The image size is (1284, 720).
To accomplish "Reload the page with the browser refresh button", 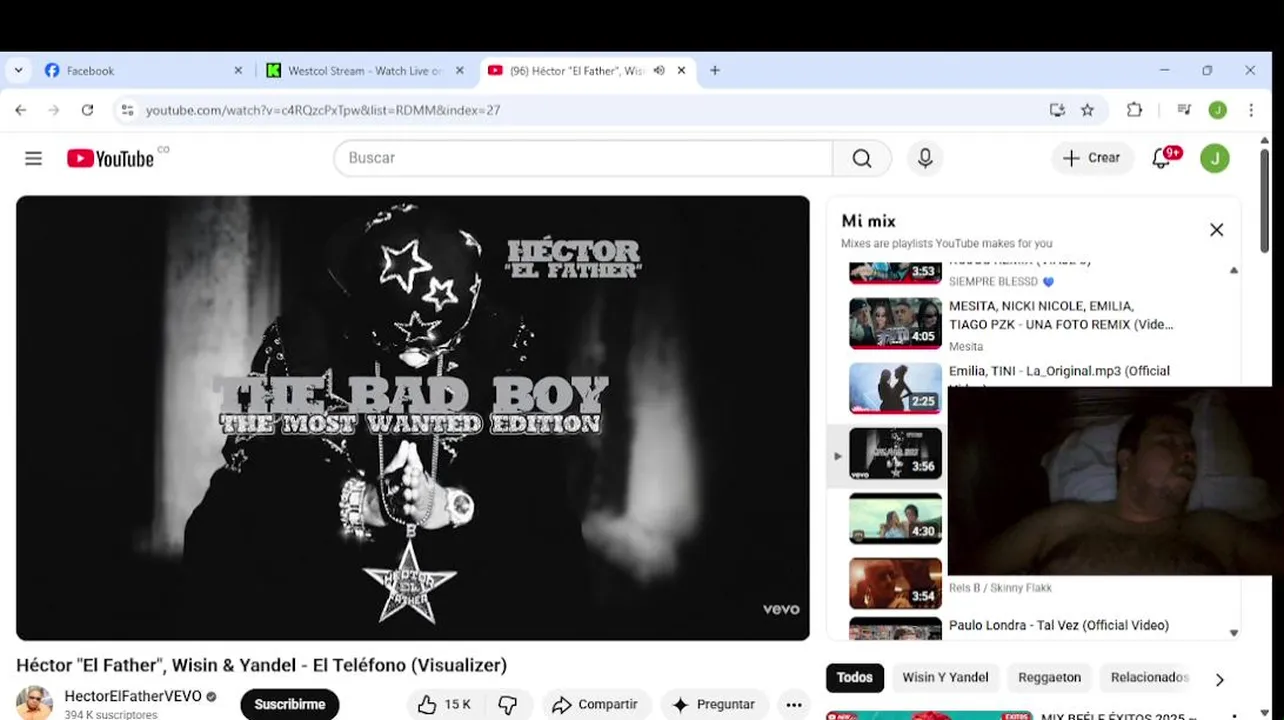I will (x=87, y=110).
